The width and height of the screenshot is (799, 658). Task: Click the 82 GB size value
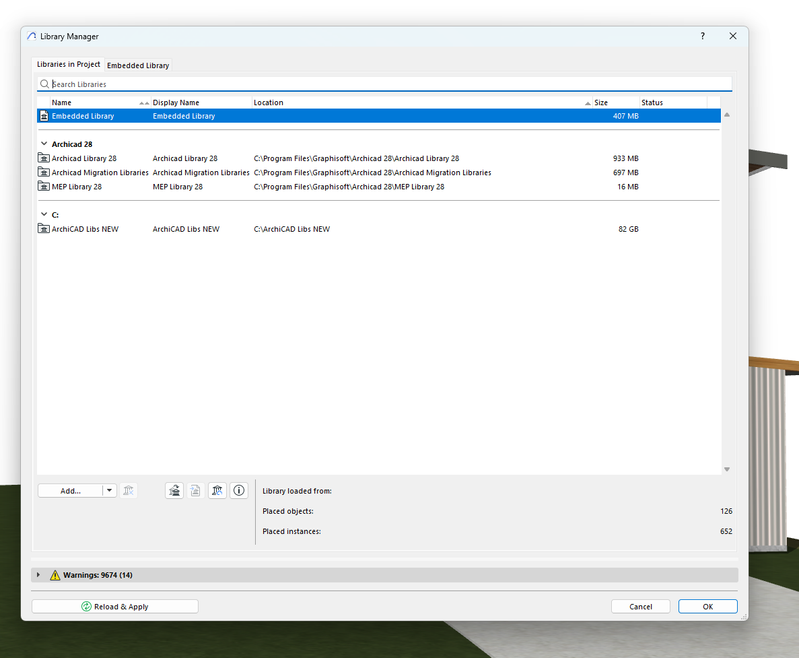(x=628, y=229)
